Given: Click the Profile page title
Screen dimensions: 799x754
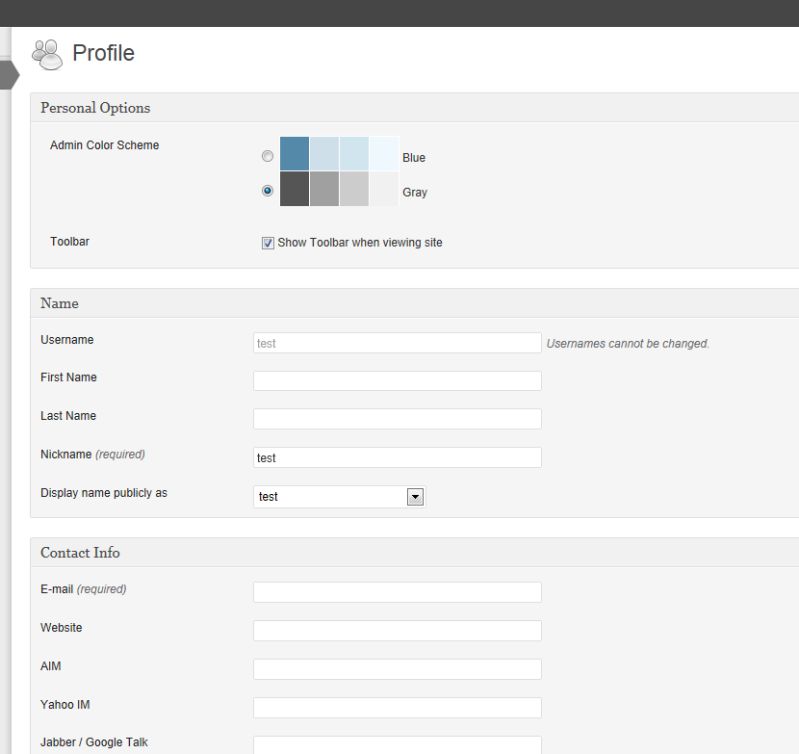Looking at the screenshot, I should click(103, 53).
